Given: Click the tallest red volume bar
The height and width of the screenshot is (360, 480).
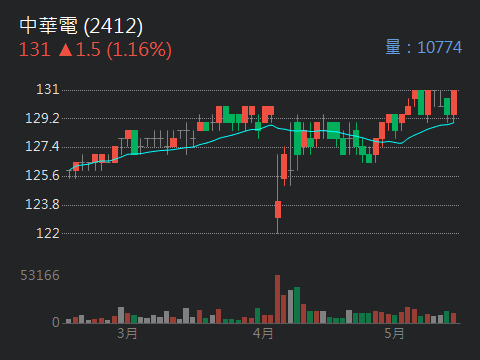Looking at the screenshot, I should [x=277, y=299].
